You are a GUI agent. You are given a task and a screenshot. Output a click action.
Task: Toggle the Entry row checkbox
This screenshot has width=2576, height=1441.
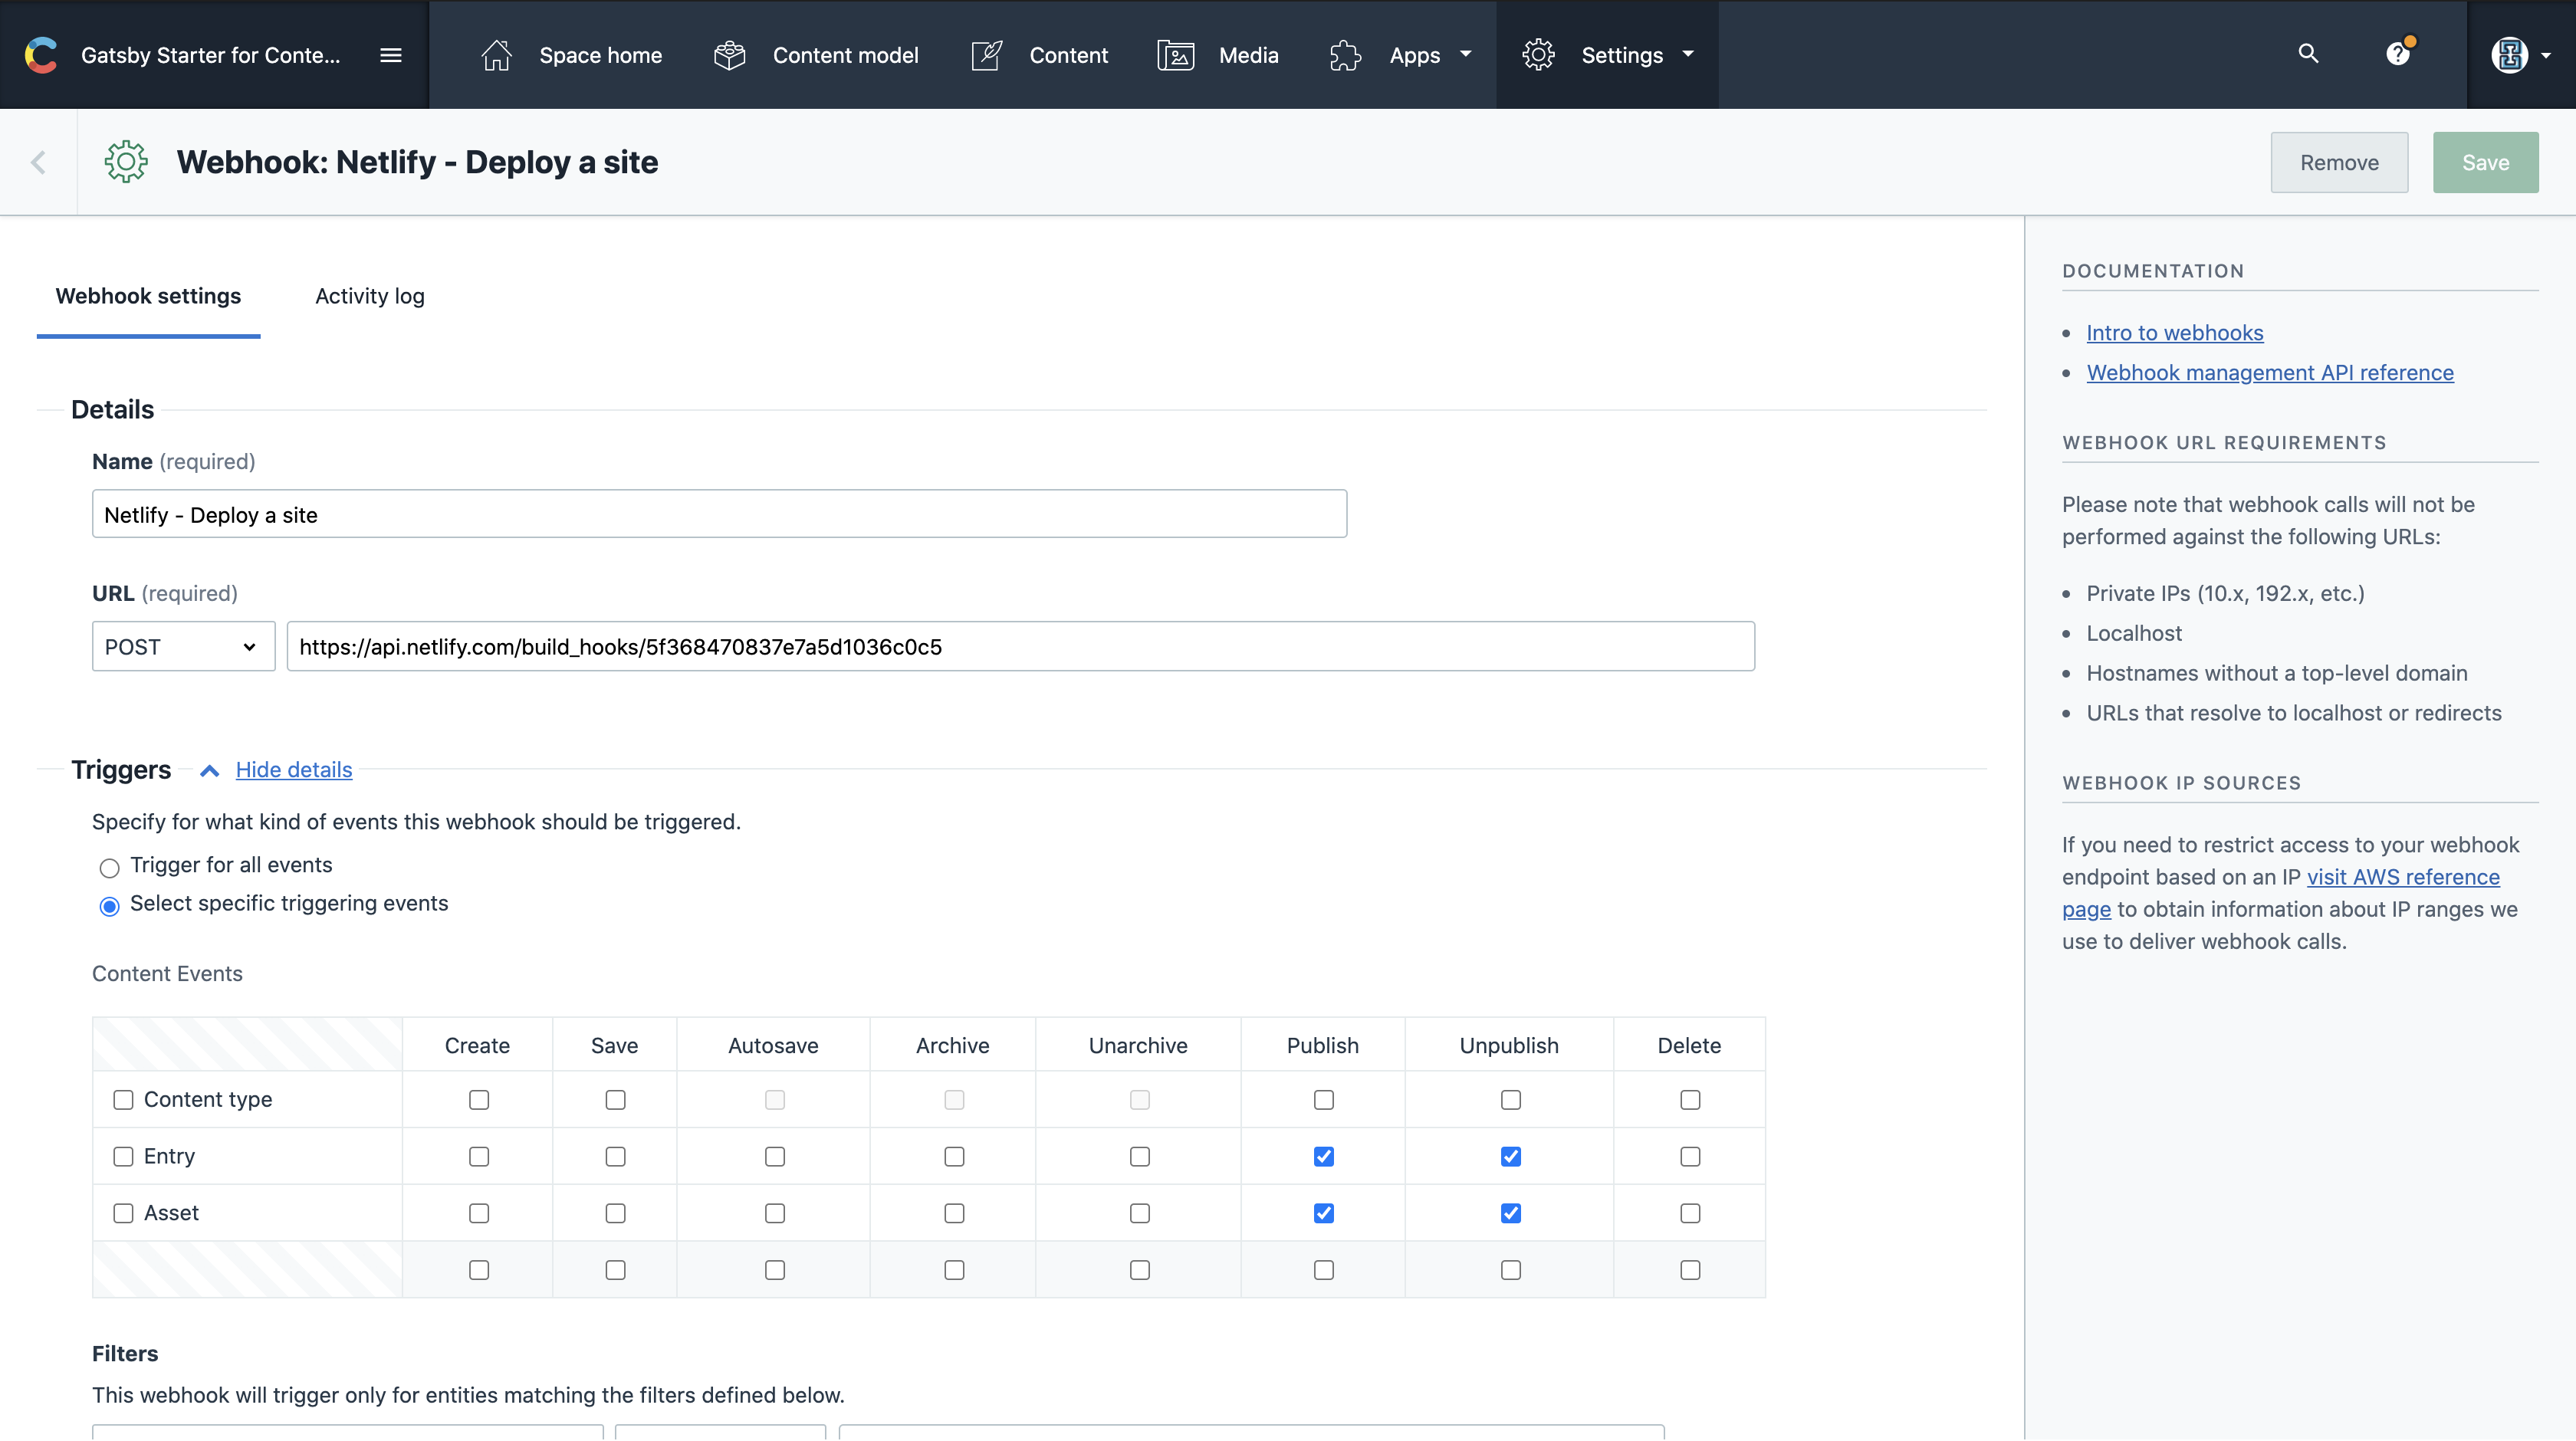coord(123,1157)
